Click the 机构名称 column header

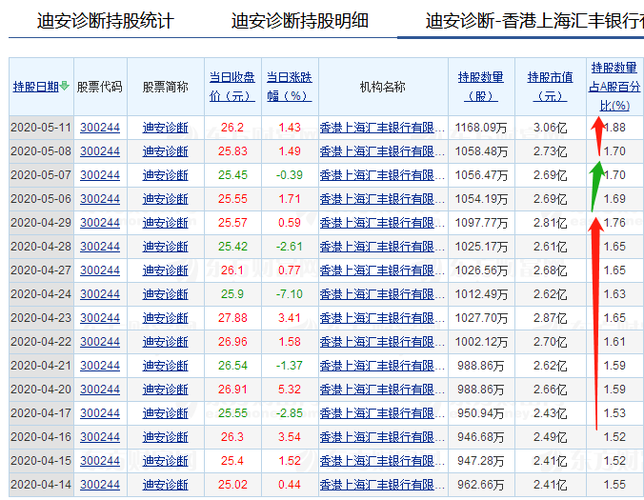pyautogui.click(x=382, y=87)
